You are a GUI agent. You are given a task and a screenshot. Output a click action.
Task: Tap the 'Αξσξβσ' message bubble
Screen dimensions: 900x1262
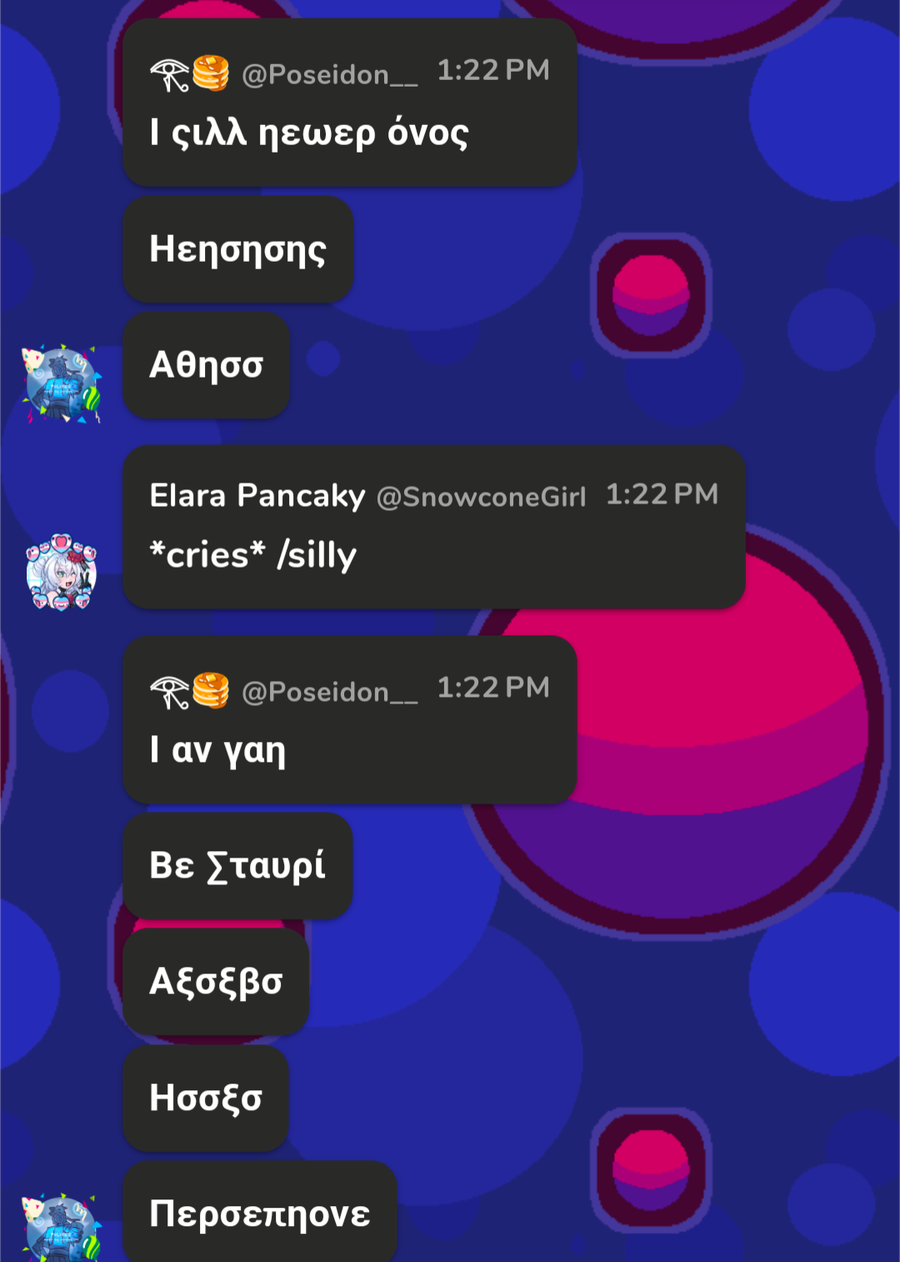pos(216,982)
